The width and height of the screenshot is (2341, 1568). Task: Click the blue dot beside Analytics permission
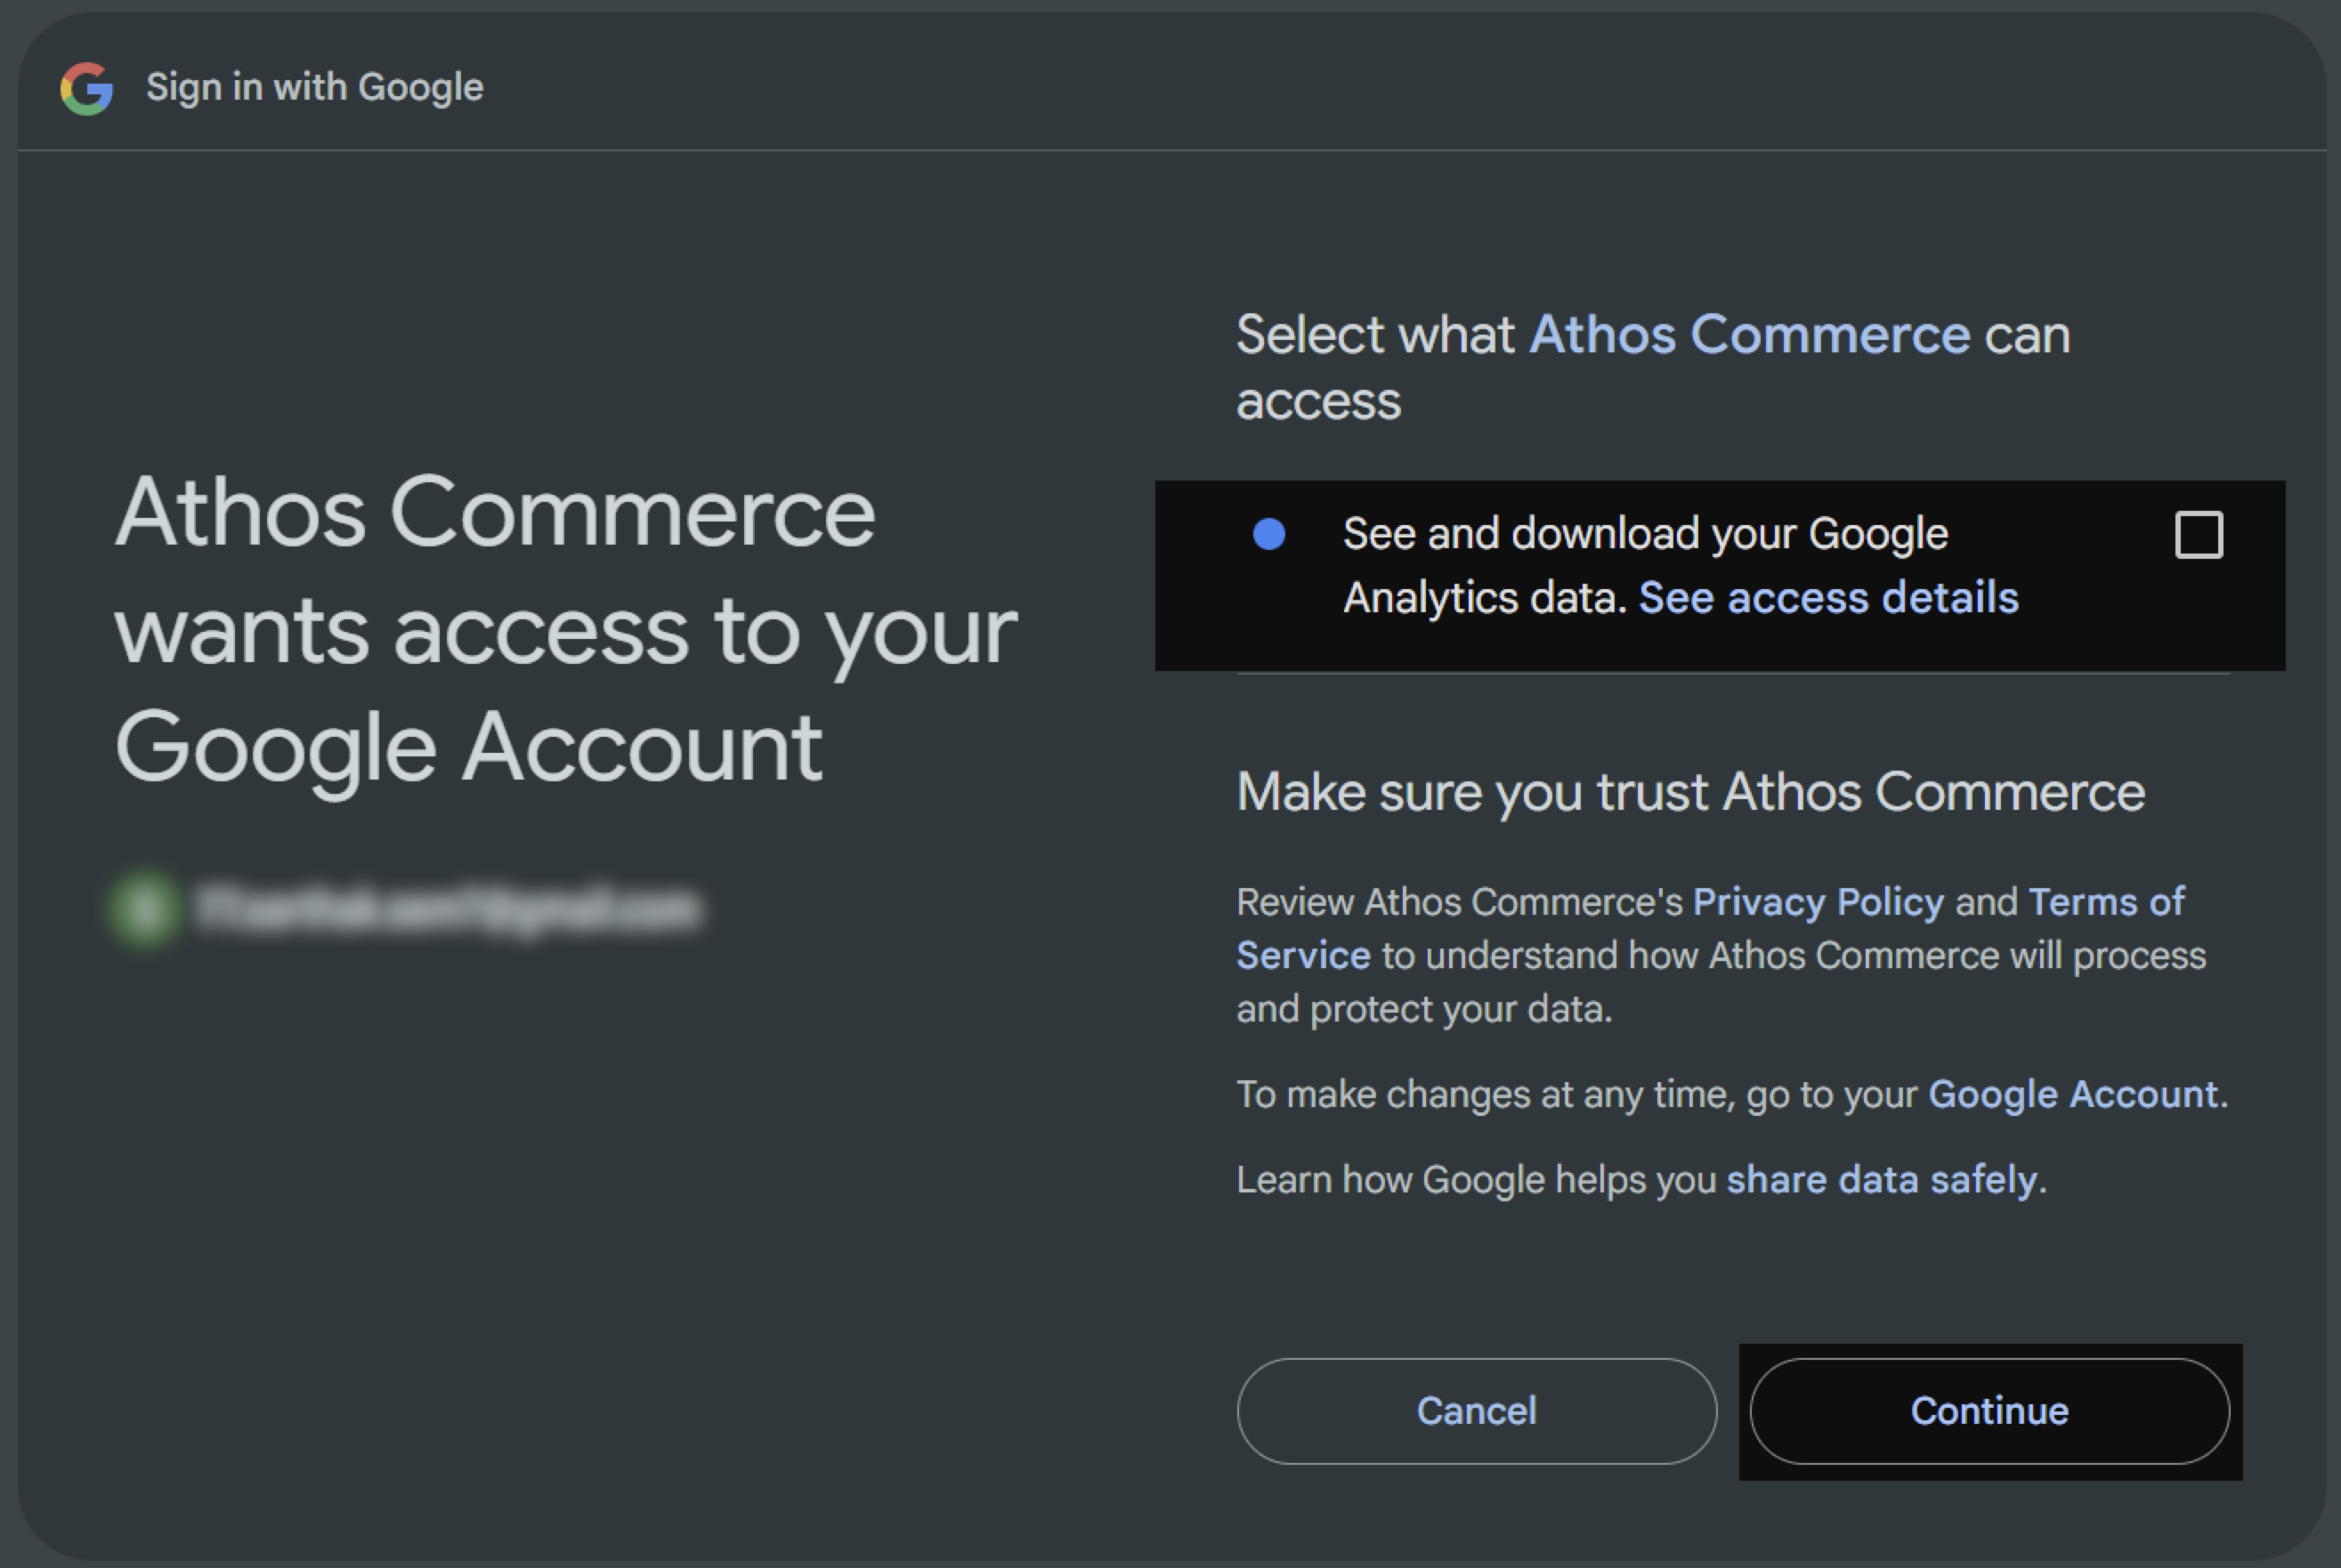(x=1269, y=534)
